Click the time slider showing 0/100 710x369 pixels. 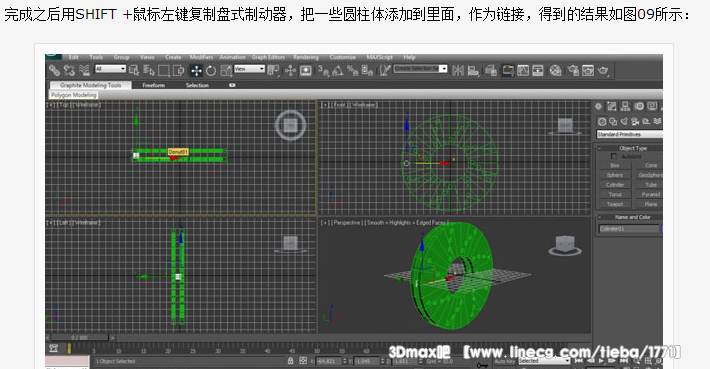click(x=80, y=338)
